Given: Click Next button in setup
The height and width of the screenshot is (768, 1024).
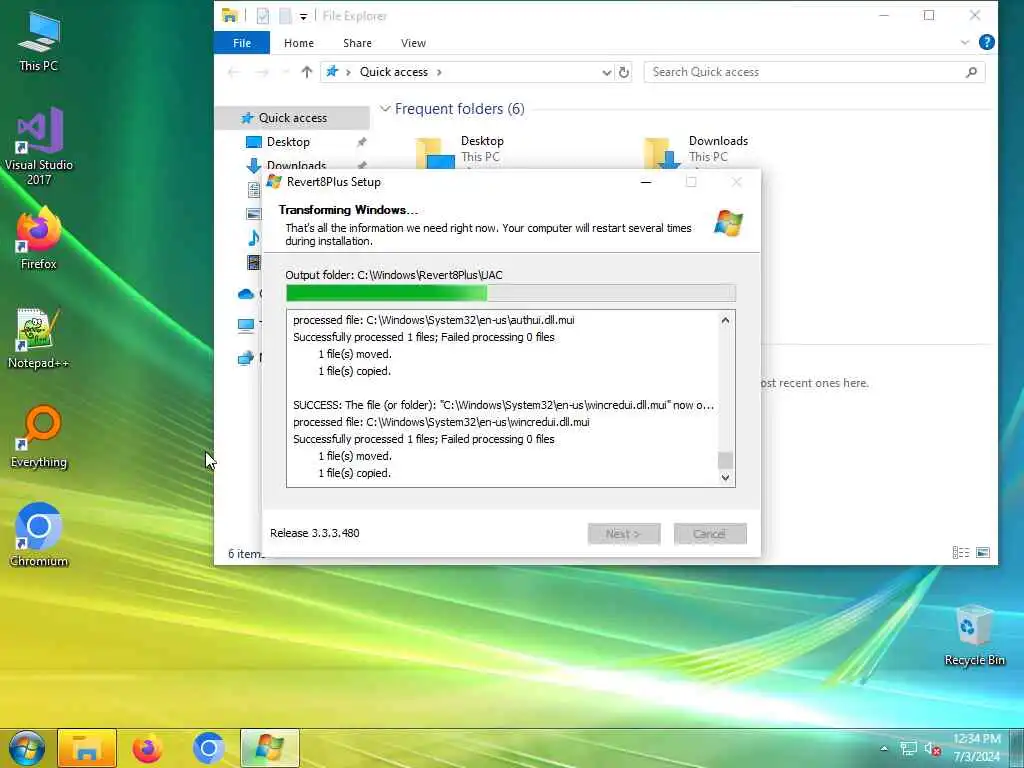Looking at the screenshot, I should 624,534.
